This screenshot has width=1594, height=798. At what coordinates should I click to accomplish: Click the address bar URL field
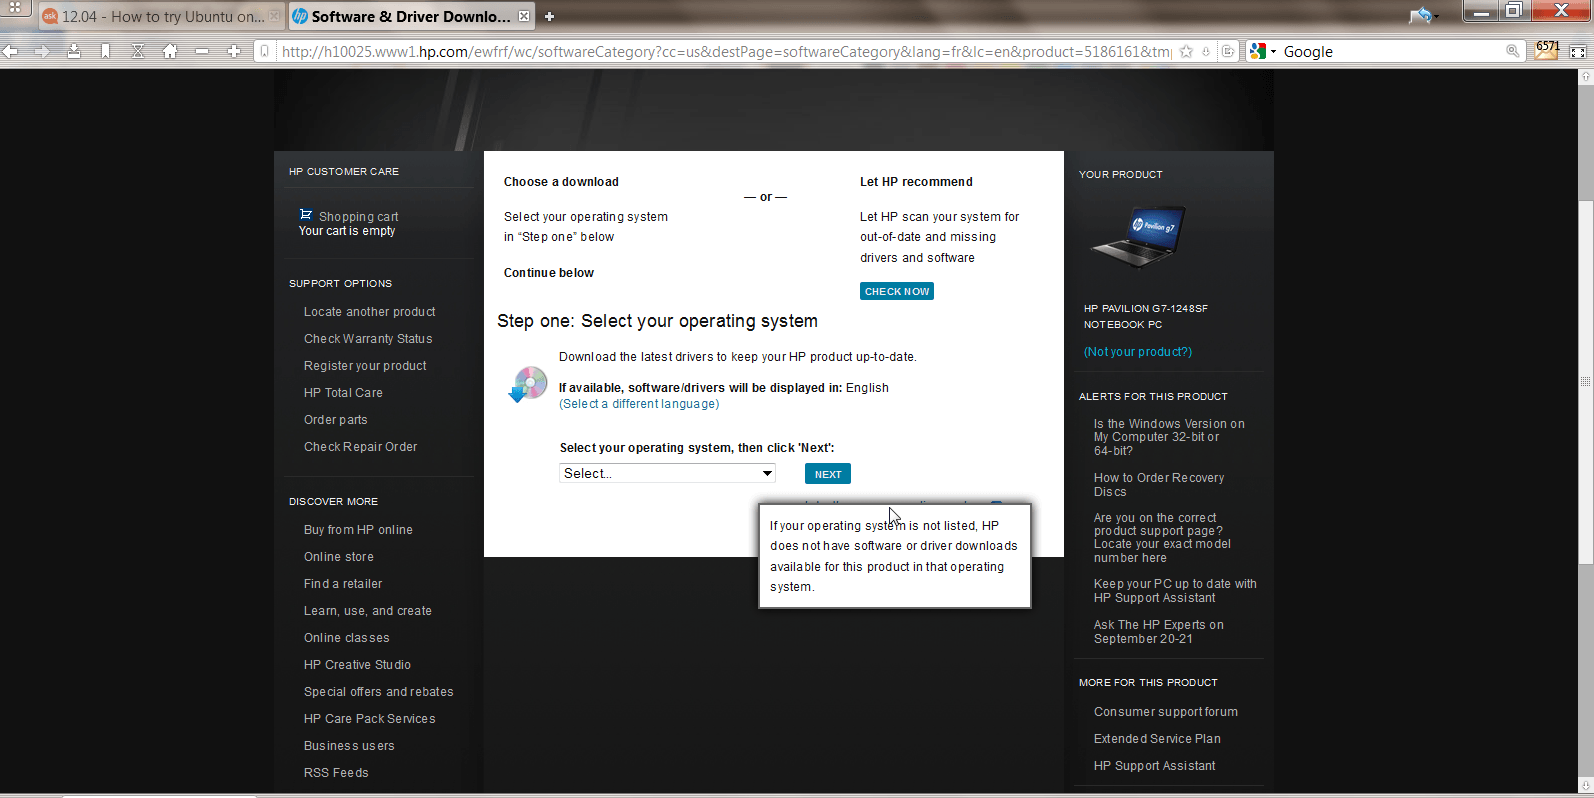pos(725,51)
